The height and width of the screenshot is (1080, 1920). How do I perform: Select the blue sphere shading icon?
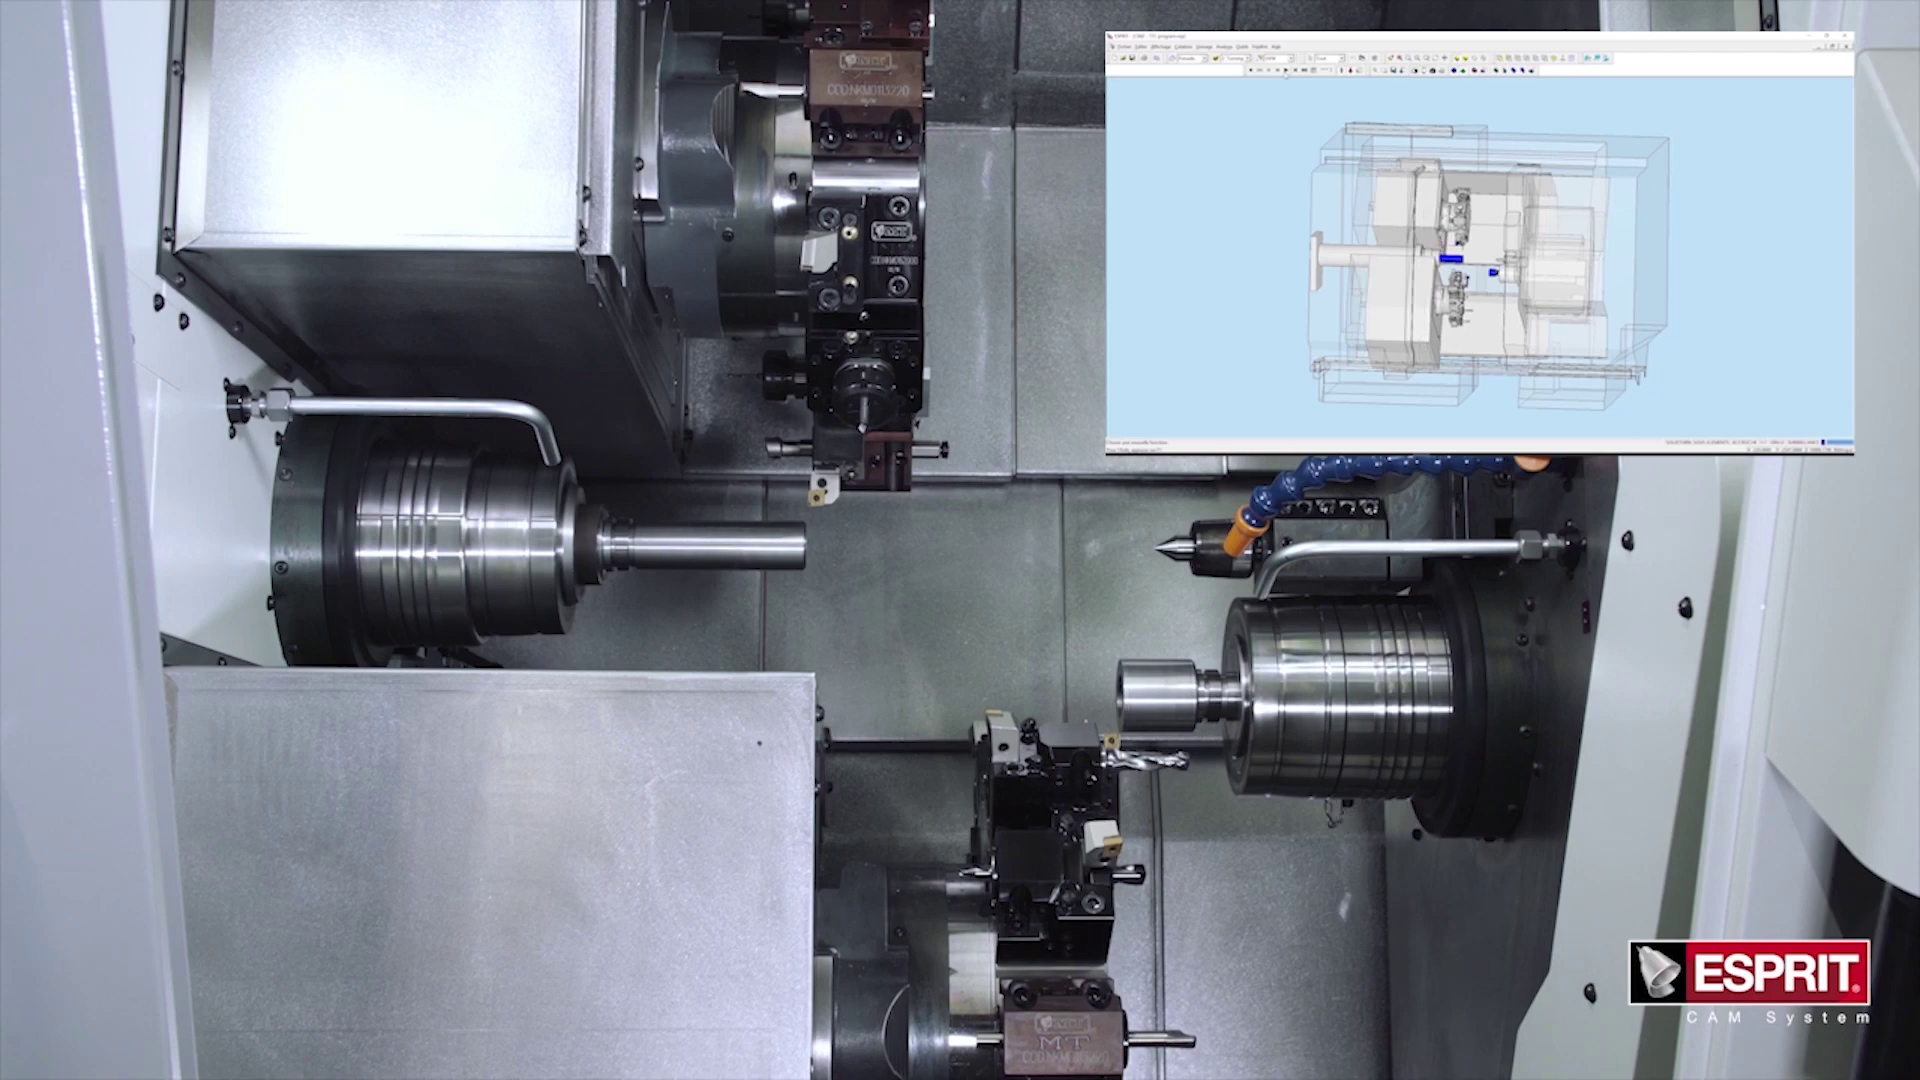tap(1453, 70)
